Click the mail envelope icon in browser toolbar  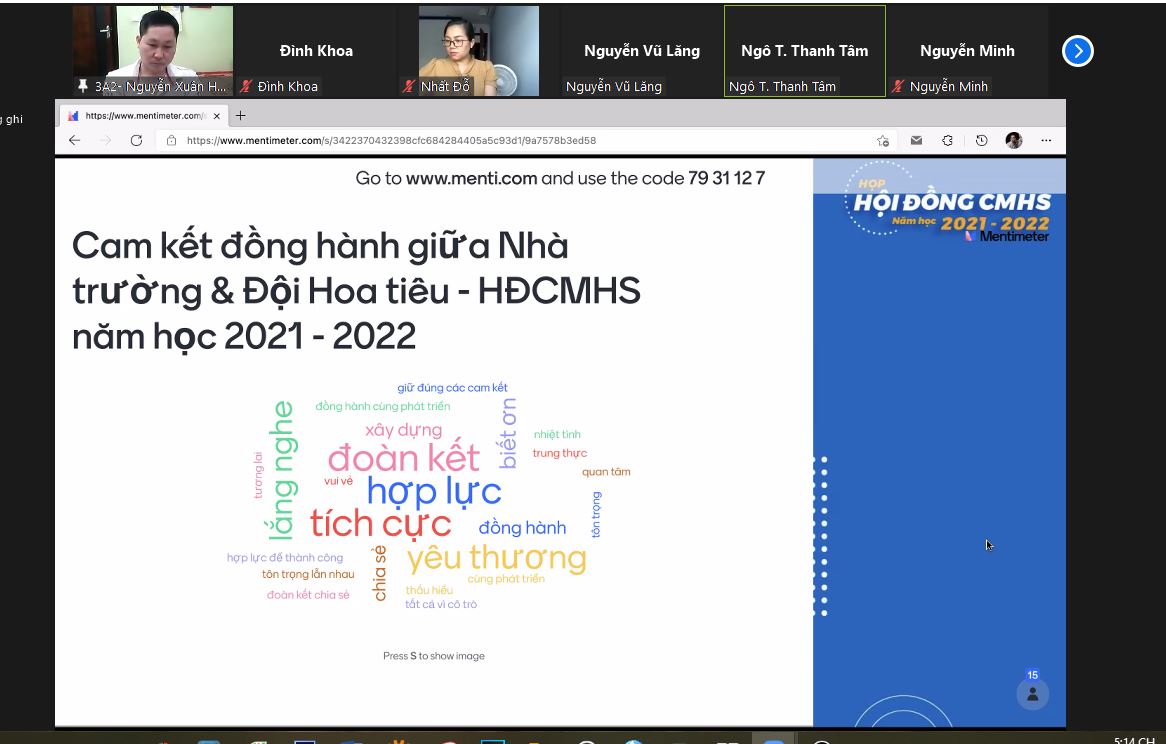pos(916,141)
